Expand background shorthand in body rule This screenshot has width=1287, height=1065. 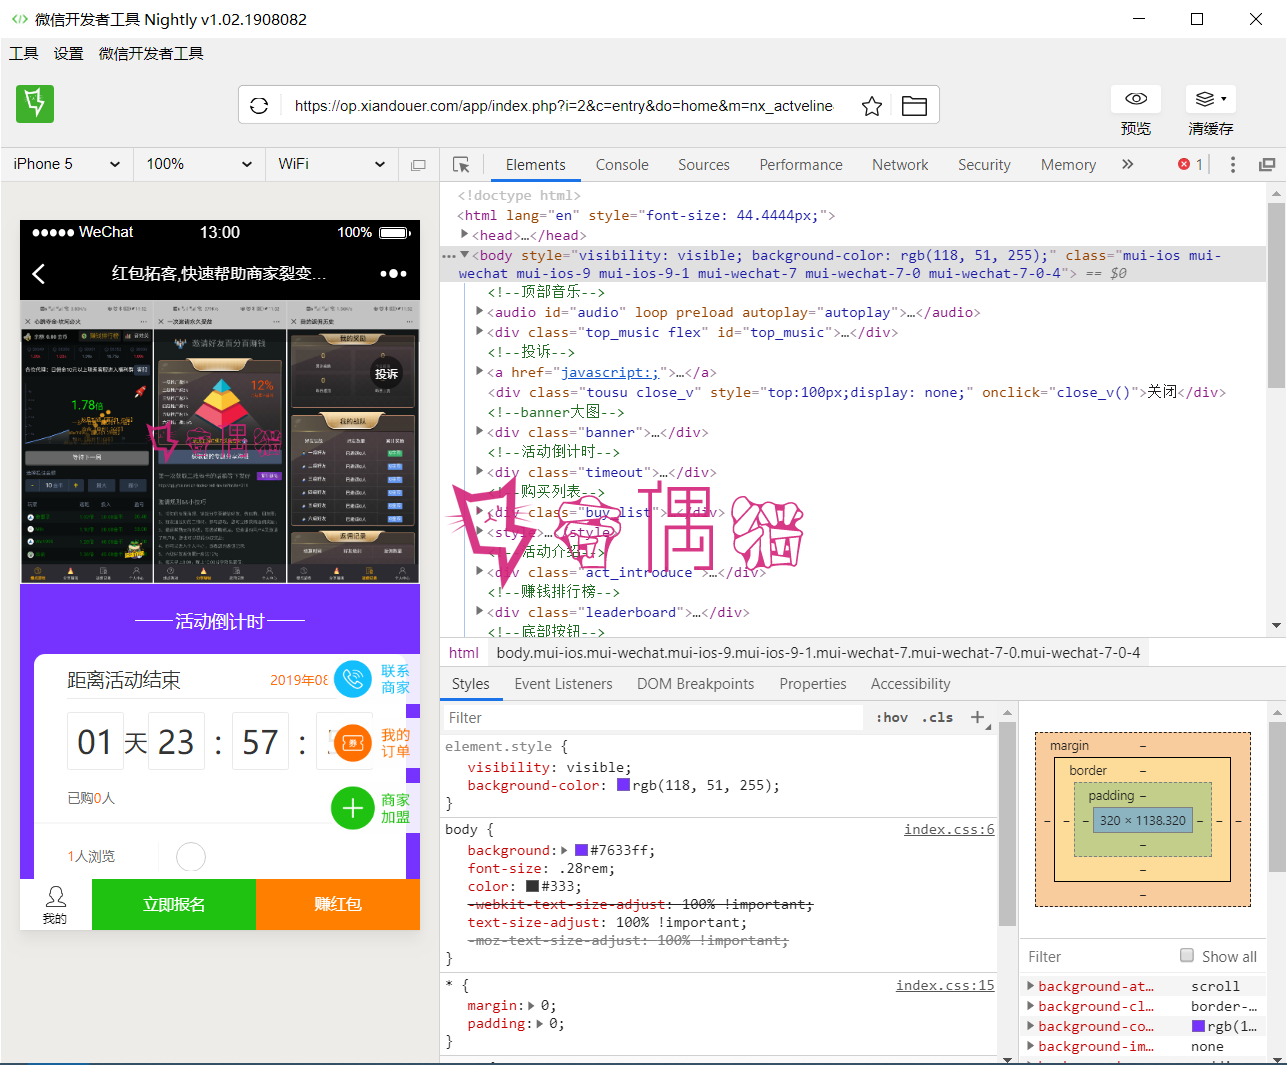point(564,850)
